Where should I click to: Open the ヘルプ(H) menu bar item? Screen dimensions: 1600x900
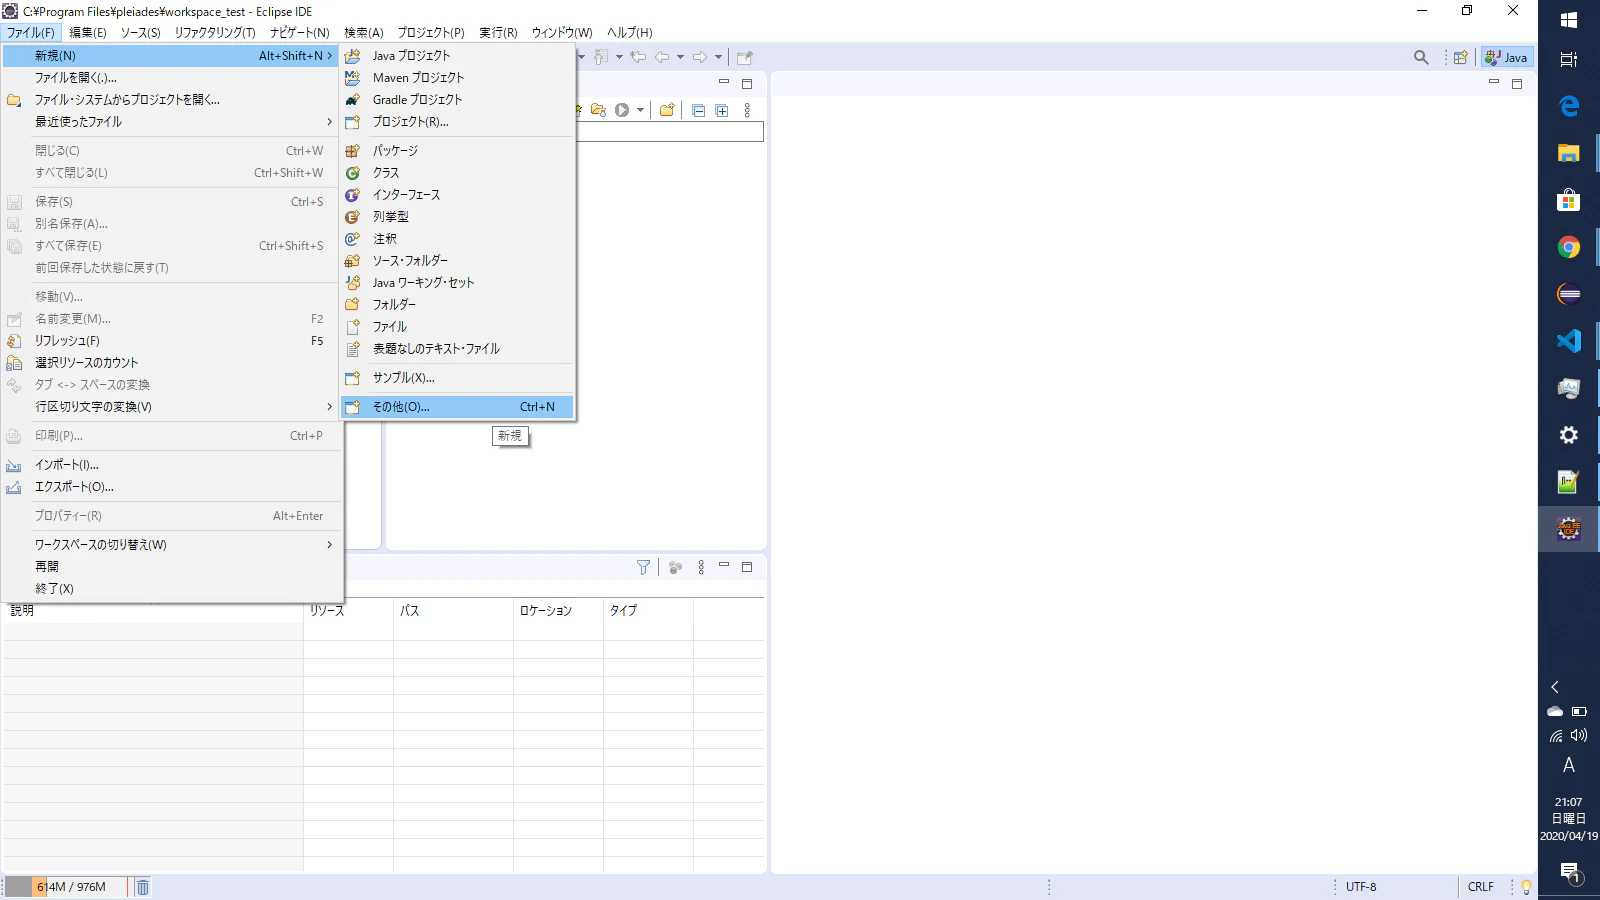tap(630, 33)
